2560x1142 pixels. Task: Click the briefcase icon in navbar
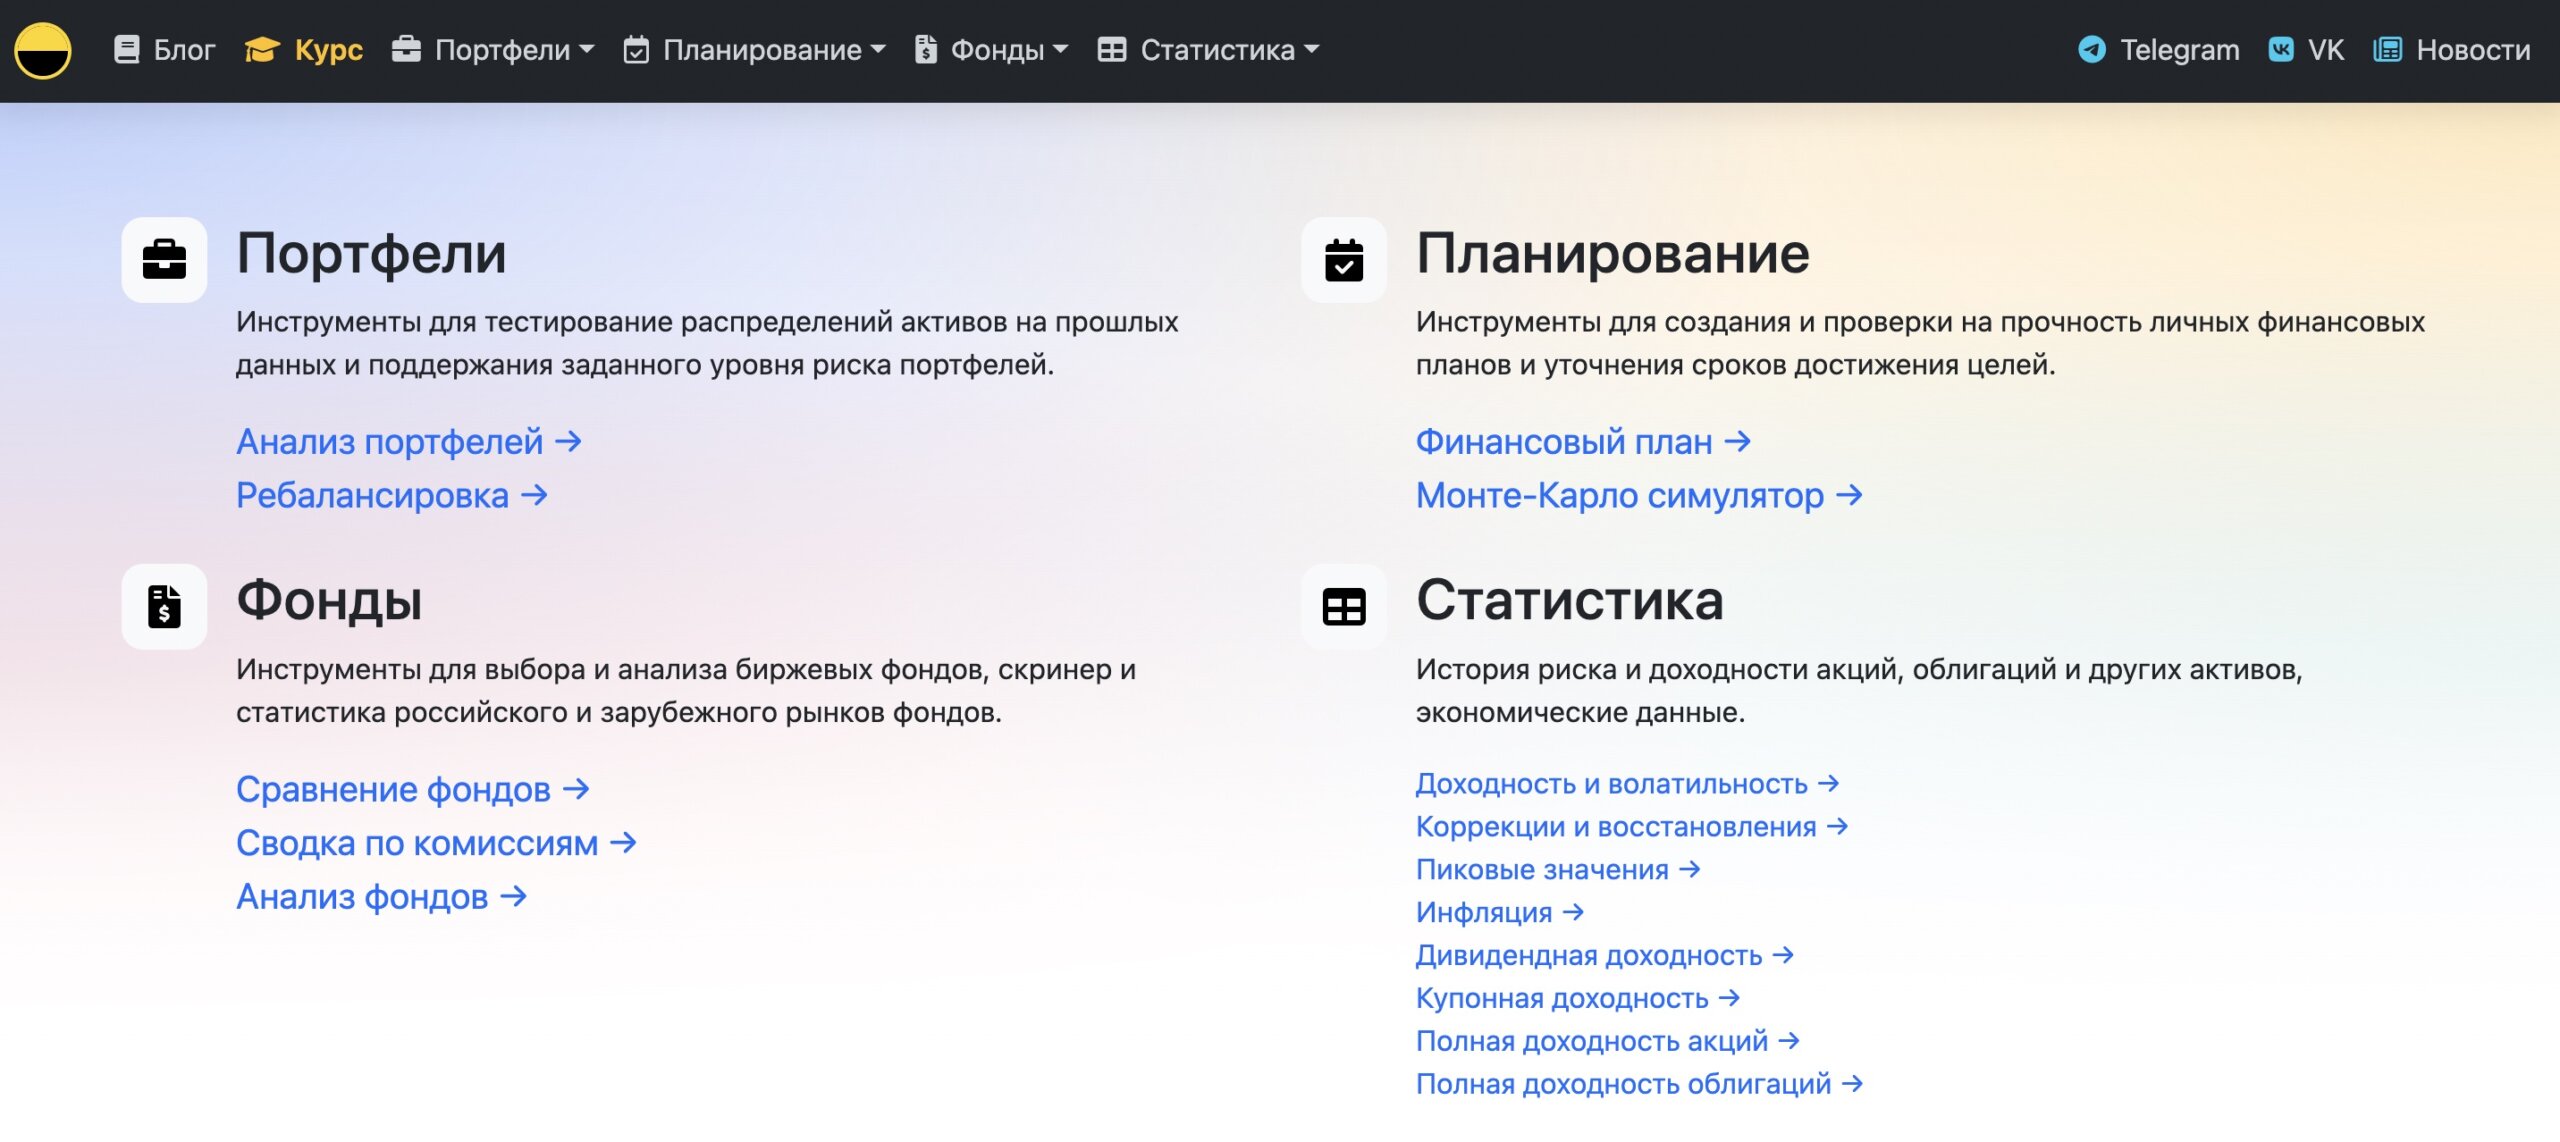point(406,49)
